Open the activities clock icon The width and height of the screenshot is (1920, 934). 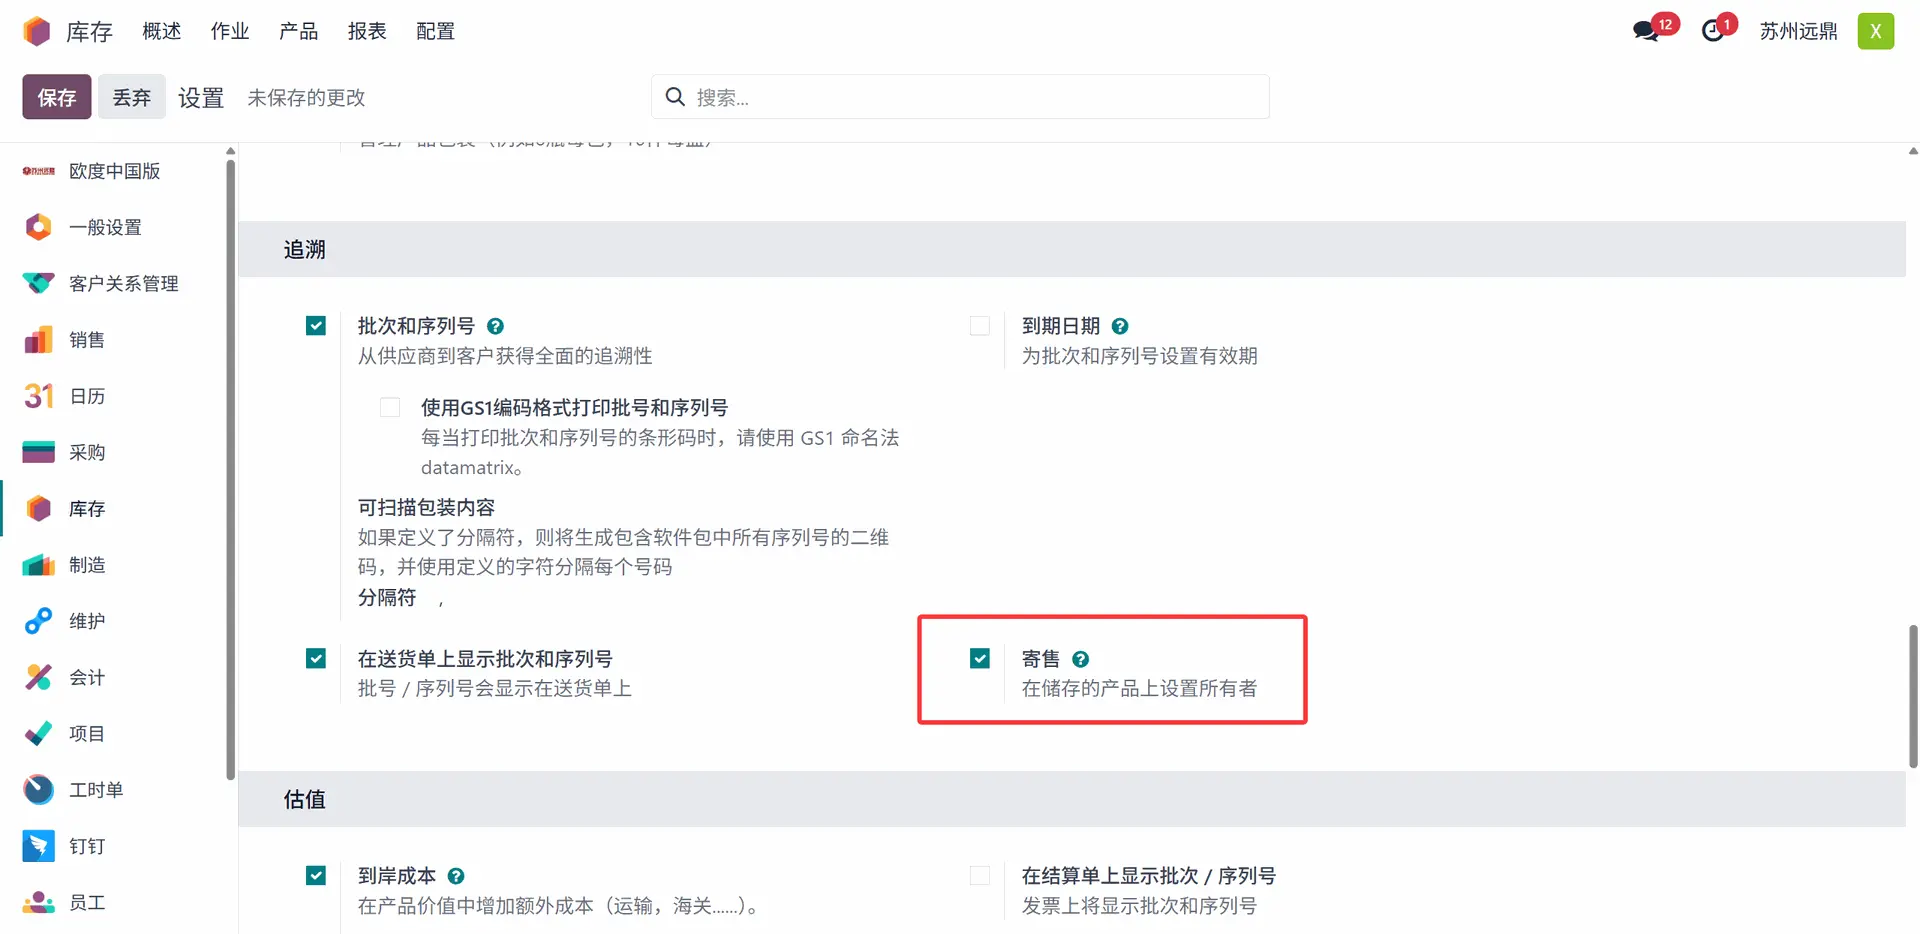tap(1714, 31)
